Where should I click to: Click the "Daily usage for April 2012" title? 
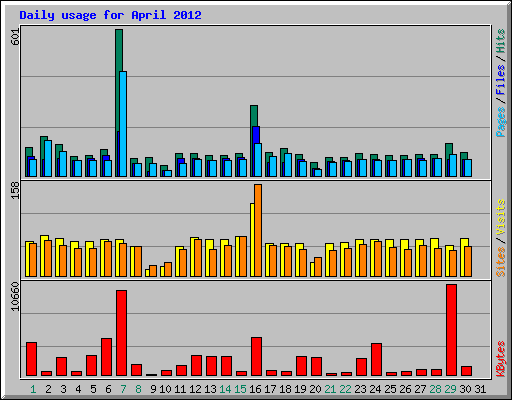tap(110, 15)
